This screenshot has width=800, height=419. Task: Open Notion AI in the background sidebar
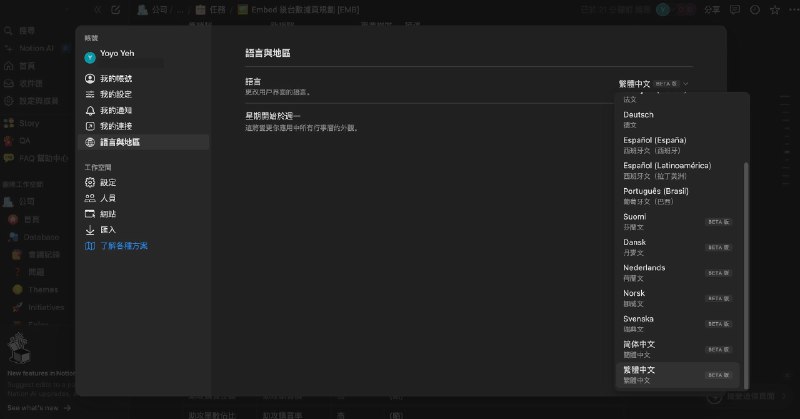pyautogui.click(x=36, y=48)
